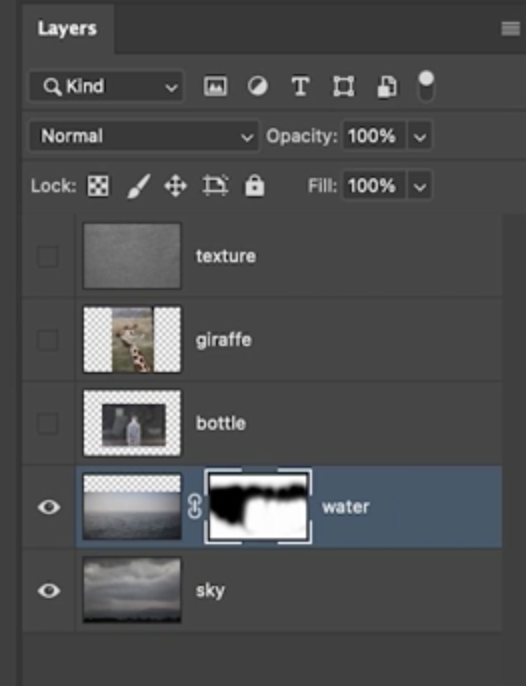Open the Layers panel menu icon

(510, 29)
